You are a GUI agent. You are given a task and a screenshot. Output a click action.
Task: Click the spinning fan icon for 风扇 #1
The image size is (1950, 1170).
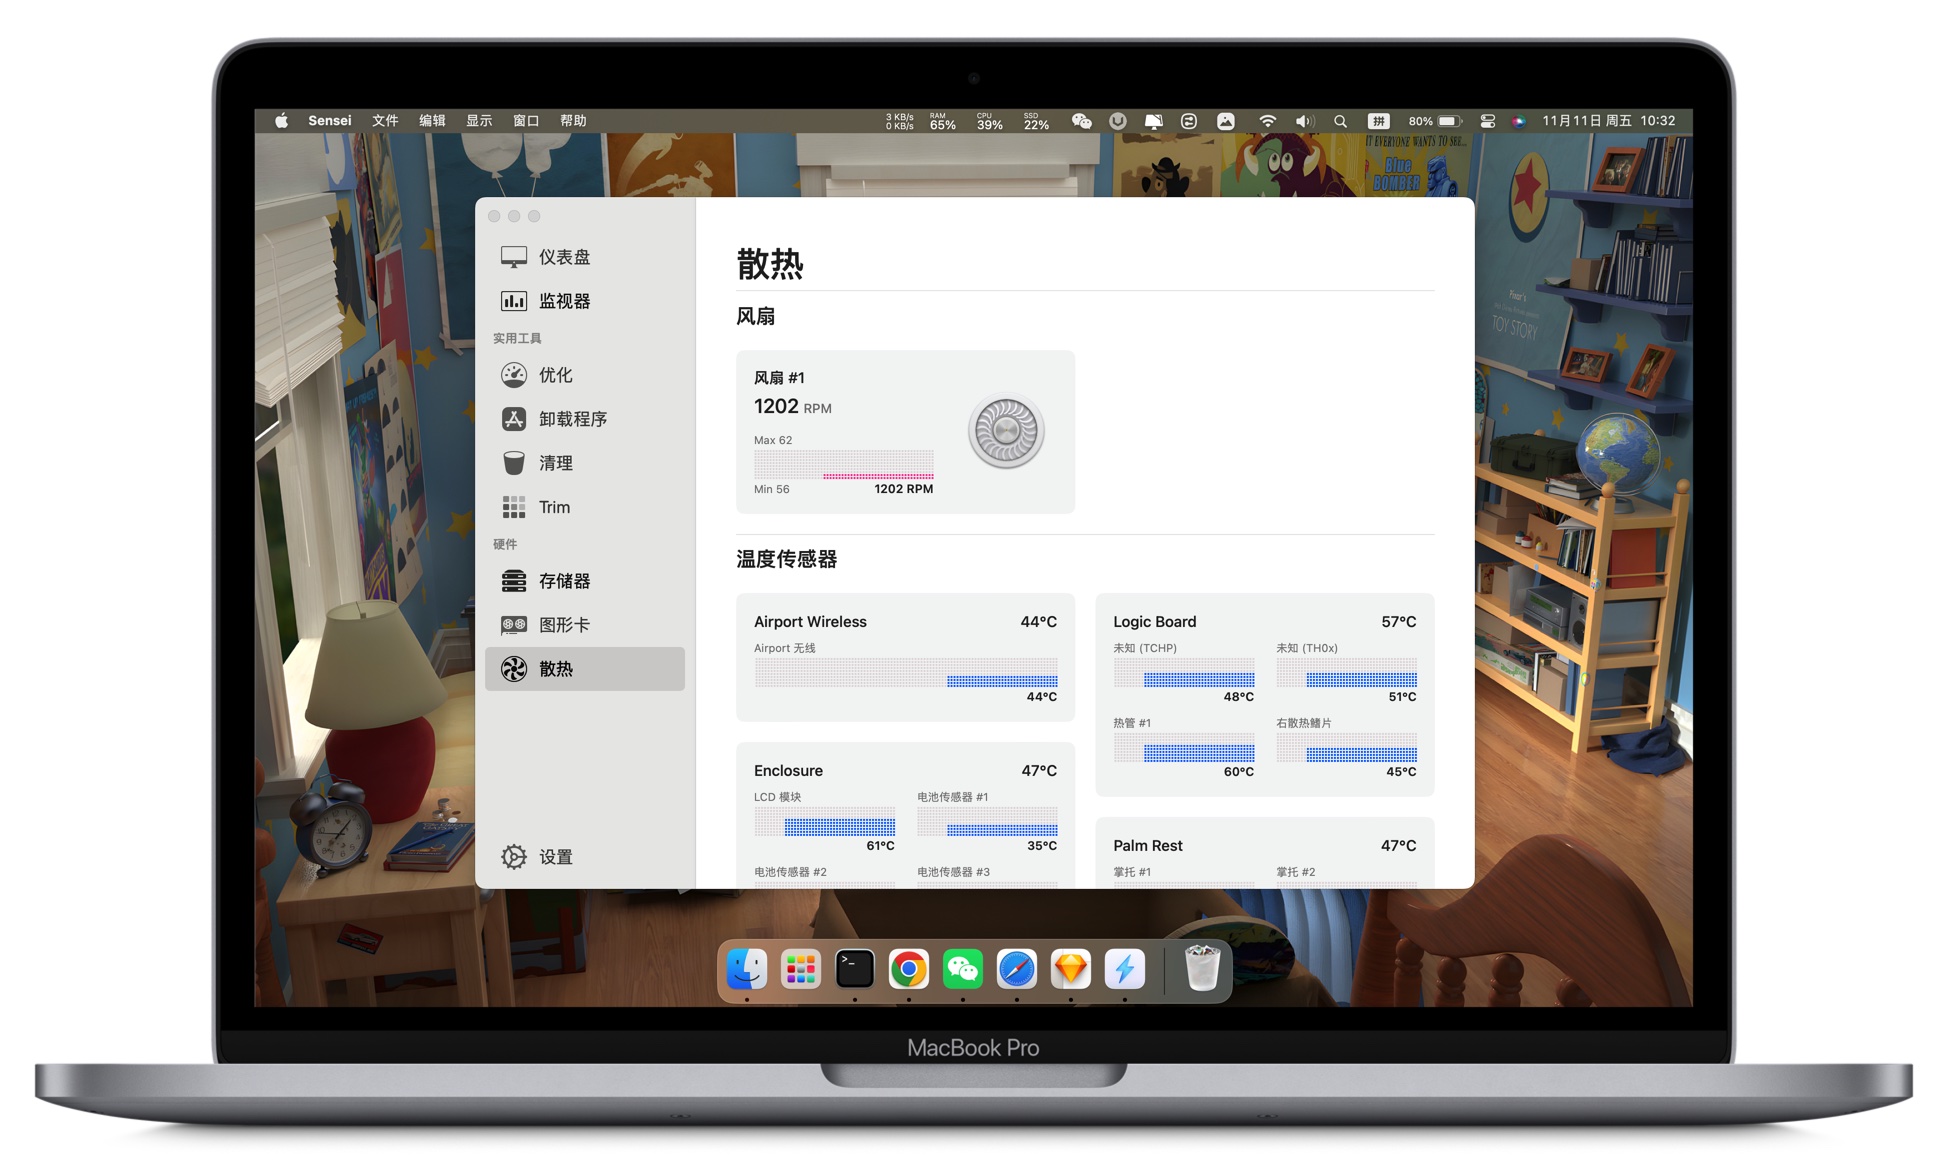point(1006,431)
